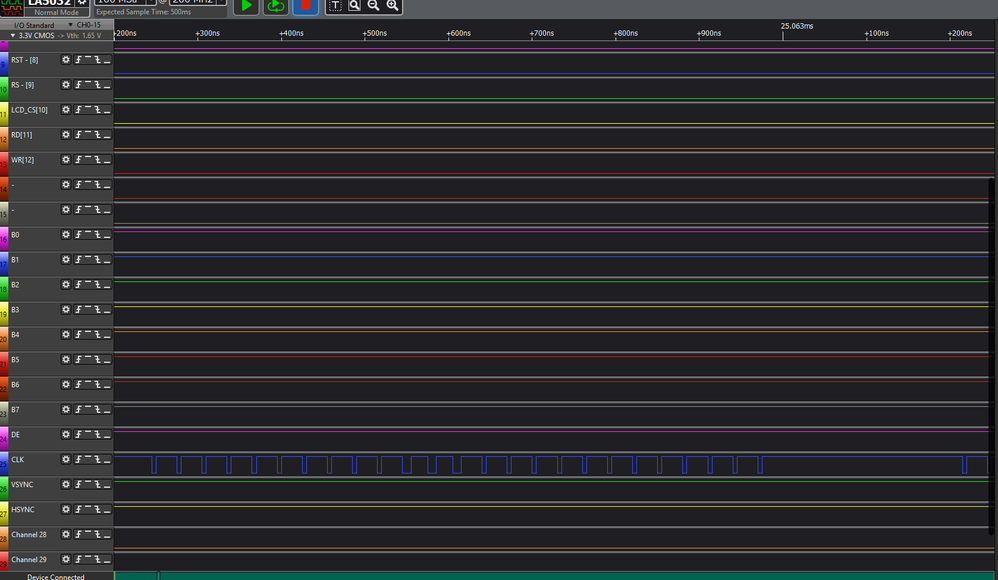
Task: Open settings gear for B5 channel
Action: [66, 359]
